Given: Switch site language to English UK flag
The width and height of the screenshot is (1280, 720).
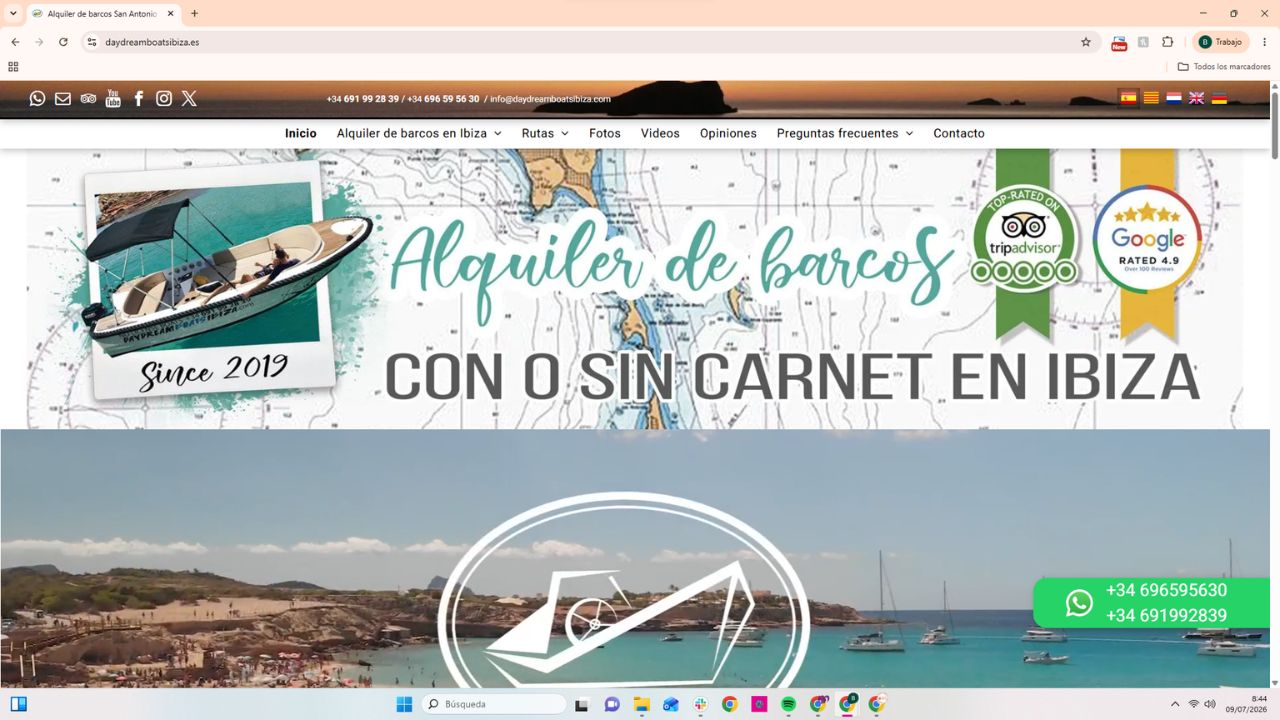Looking at the screenshot, I should point(1196,98).
